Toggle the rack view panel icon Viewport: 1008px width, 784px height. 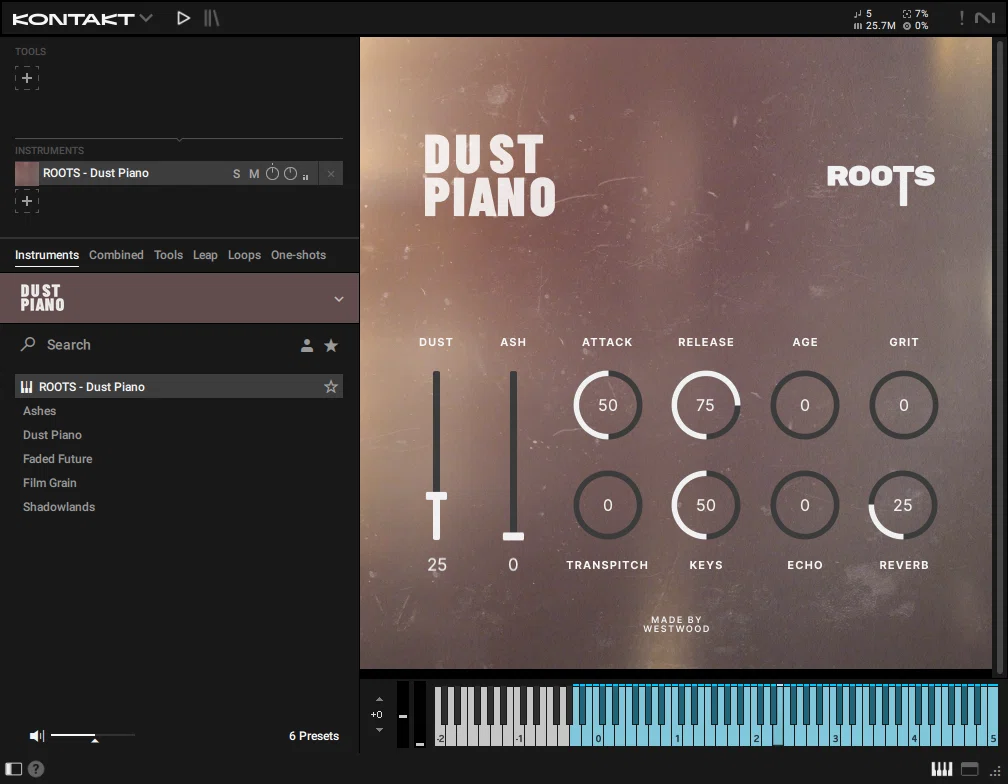click(969, 769)
